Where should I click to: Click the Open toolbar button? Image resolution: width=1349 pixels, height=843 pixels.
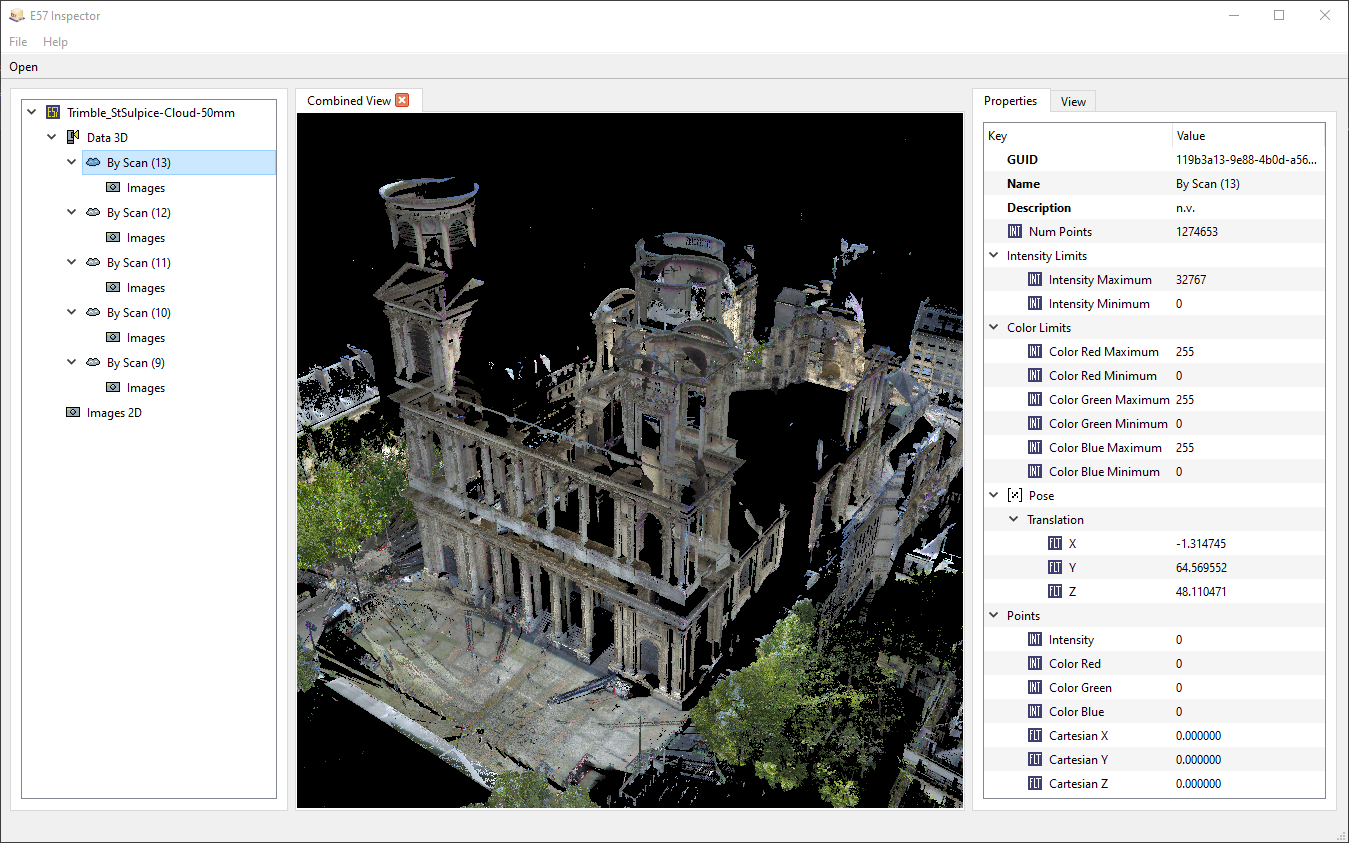[24, 67]
